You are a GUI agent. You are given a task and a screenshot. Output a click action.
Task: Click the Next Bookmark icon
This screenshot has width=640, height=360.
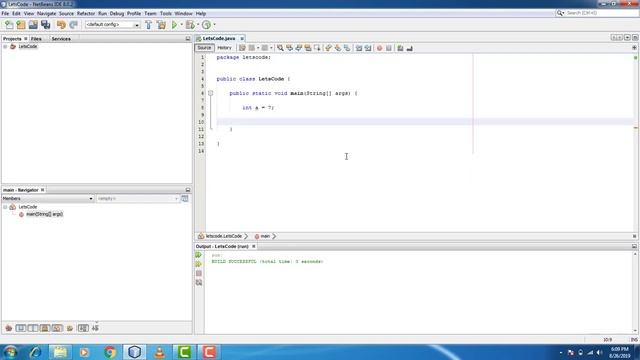tap(338, 48)
